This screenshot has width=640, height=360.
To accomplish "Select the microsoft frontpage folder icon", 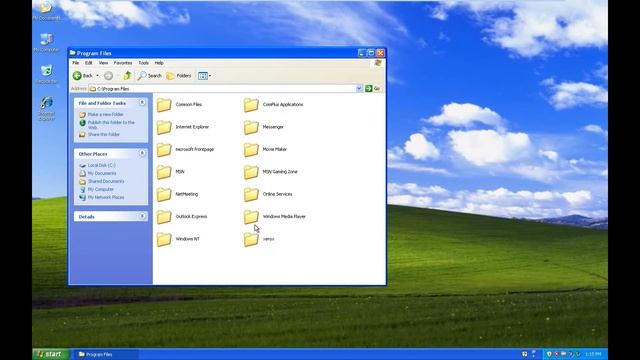I will click(164, 150).
